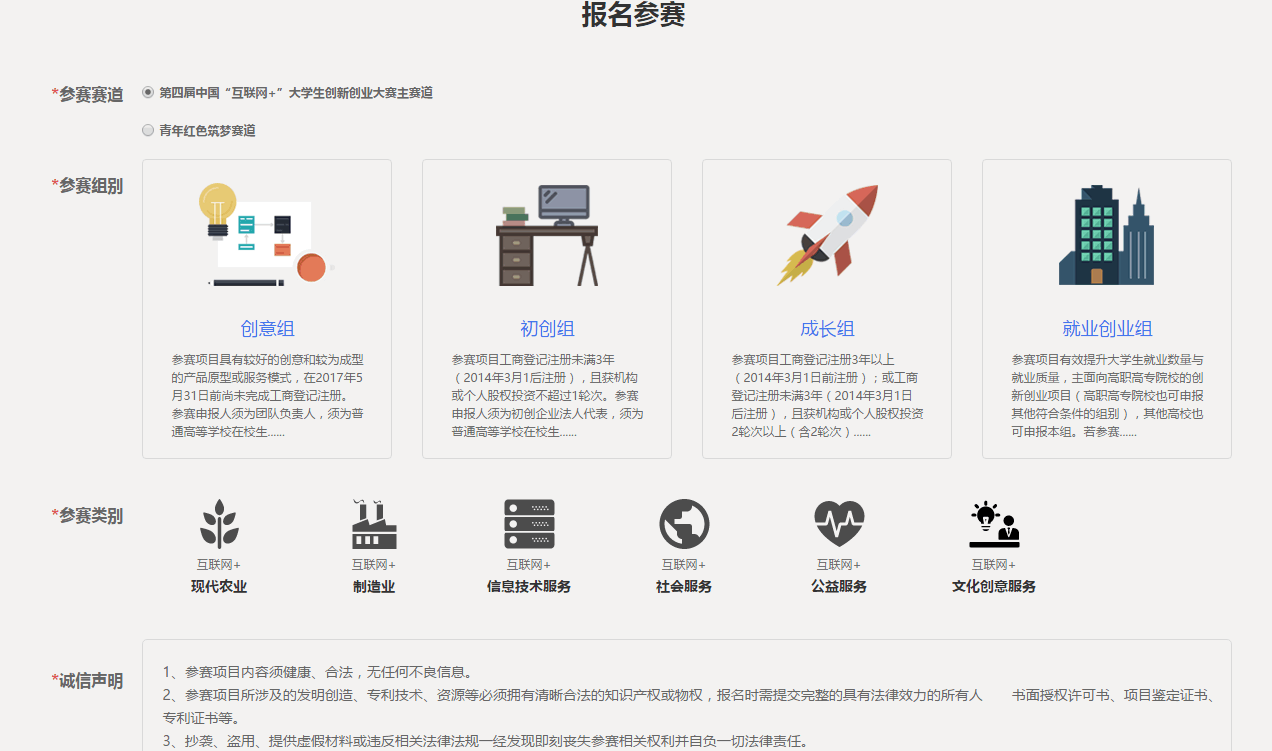Select the 社会服务 globe icon

[684, 524]
